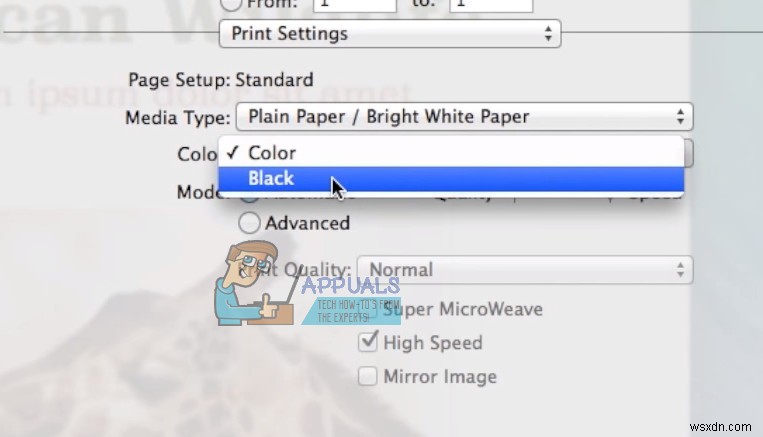Open the Print Settings pop-up menu

pyautogui.click(x=389, y=34)
